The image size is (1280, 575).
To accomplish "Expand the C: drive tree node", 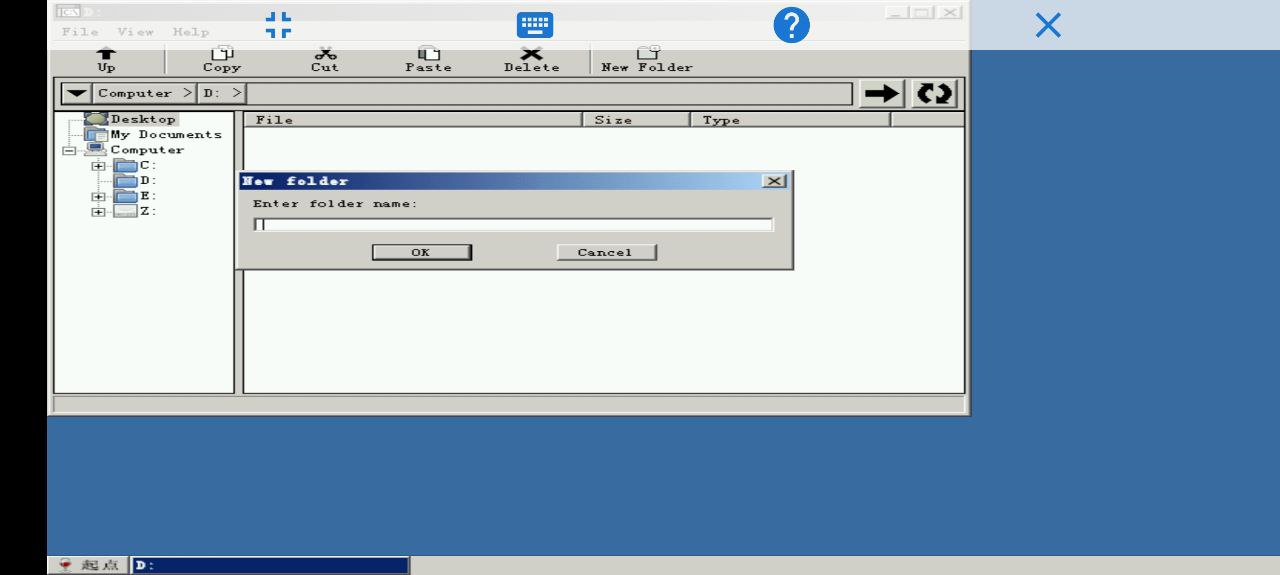I will tap(98, 166).
